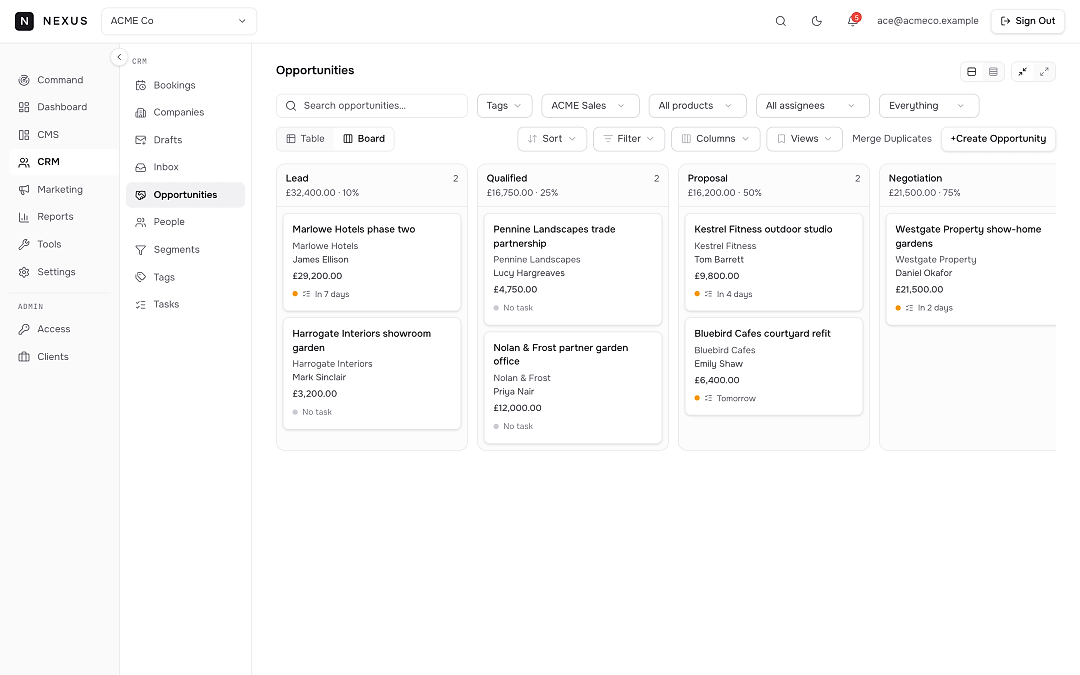1080x675 pixels.
Task: Click the Access key icon
Action: point(24,329)
